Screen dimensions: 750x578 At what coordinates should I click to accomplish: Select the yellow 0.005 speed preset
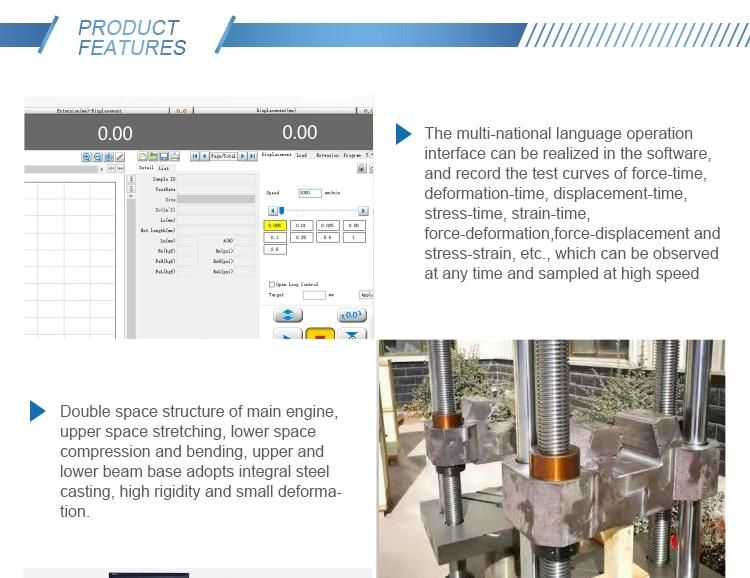tap(275, 225)
